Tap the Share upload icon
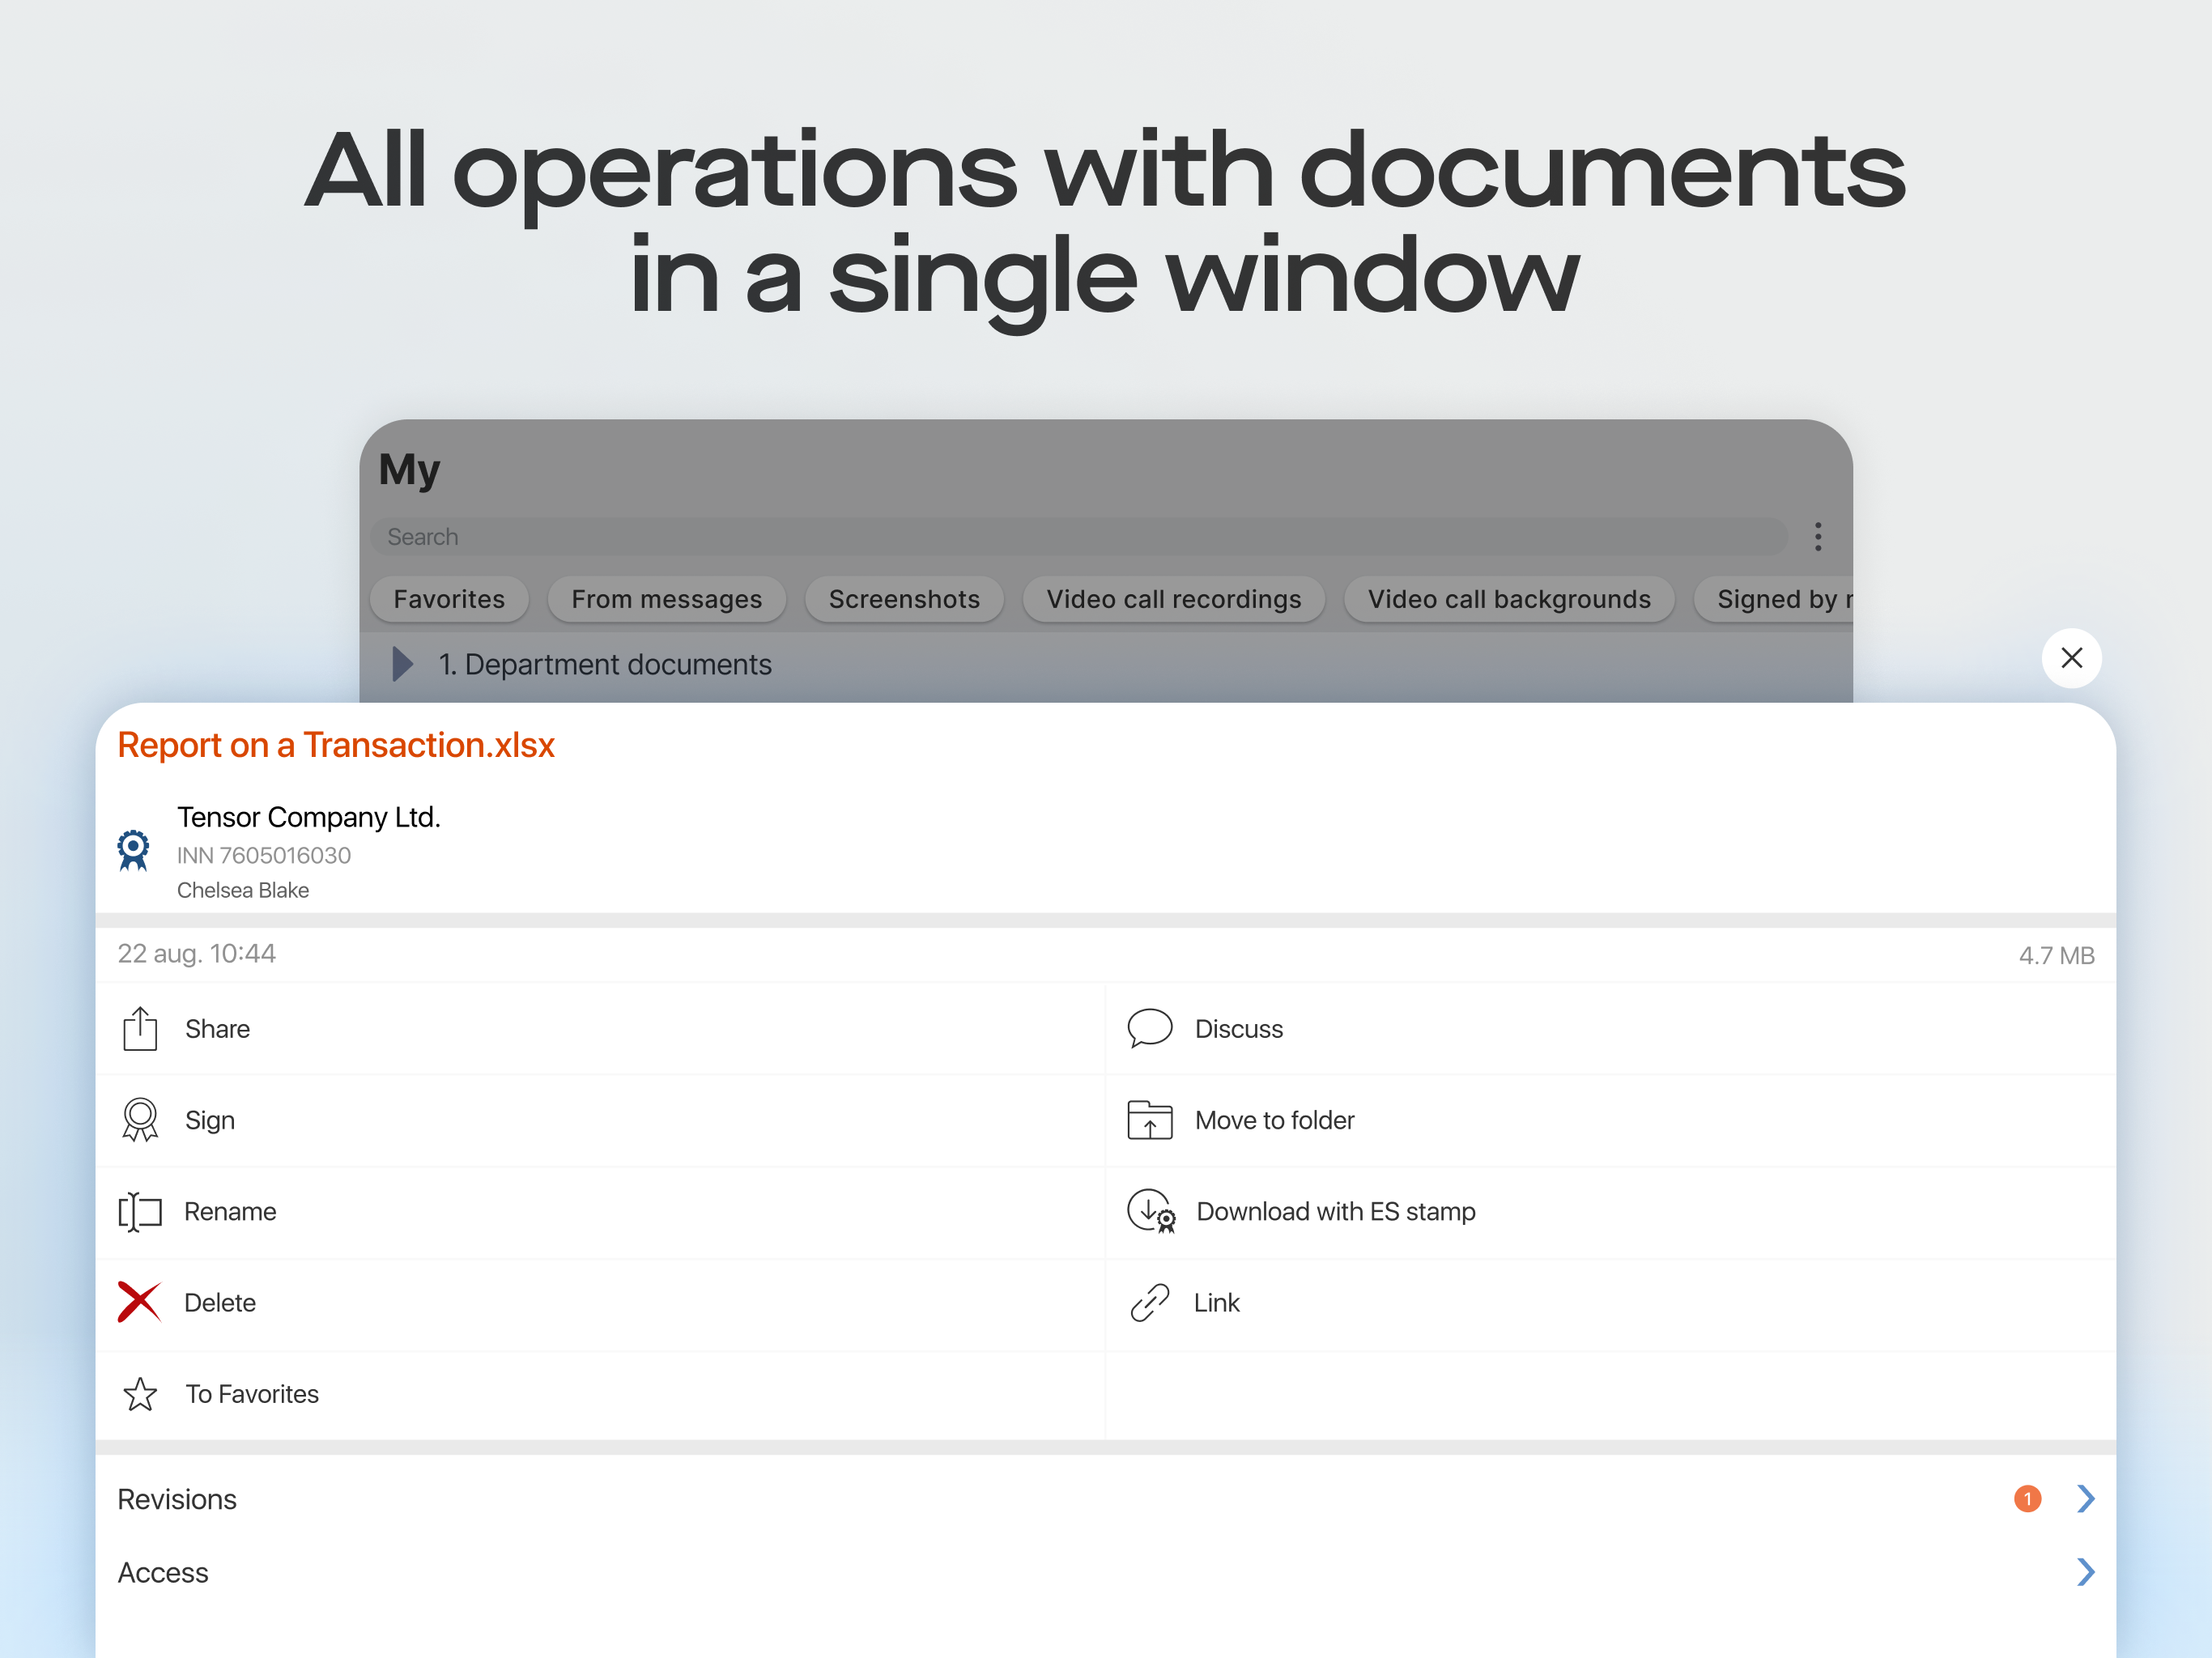 coord(140,1029)
